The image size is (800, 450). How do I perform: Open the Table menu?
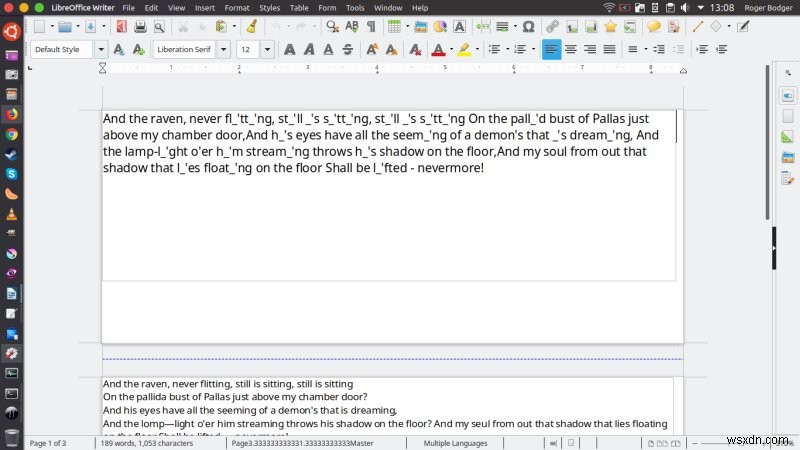click(298, 7)
